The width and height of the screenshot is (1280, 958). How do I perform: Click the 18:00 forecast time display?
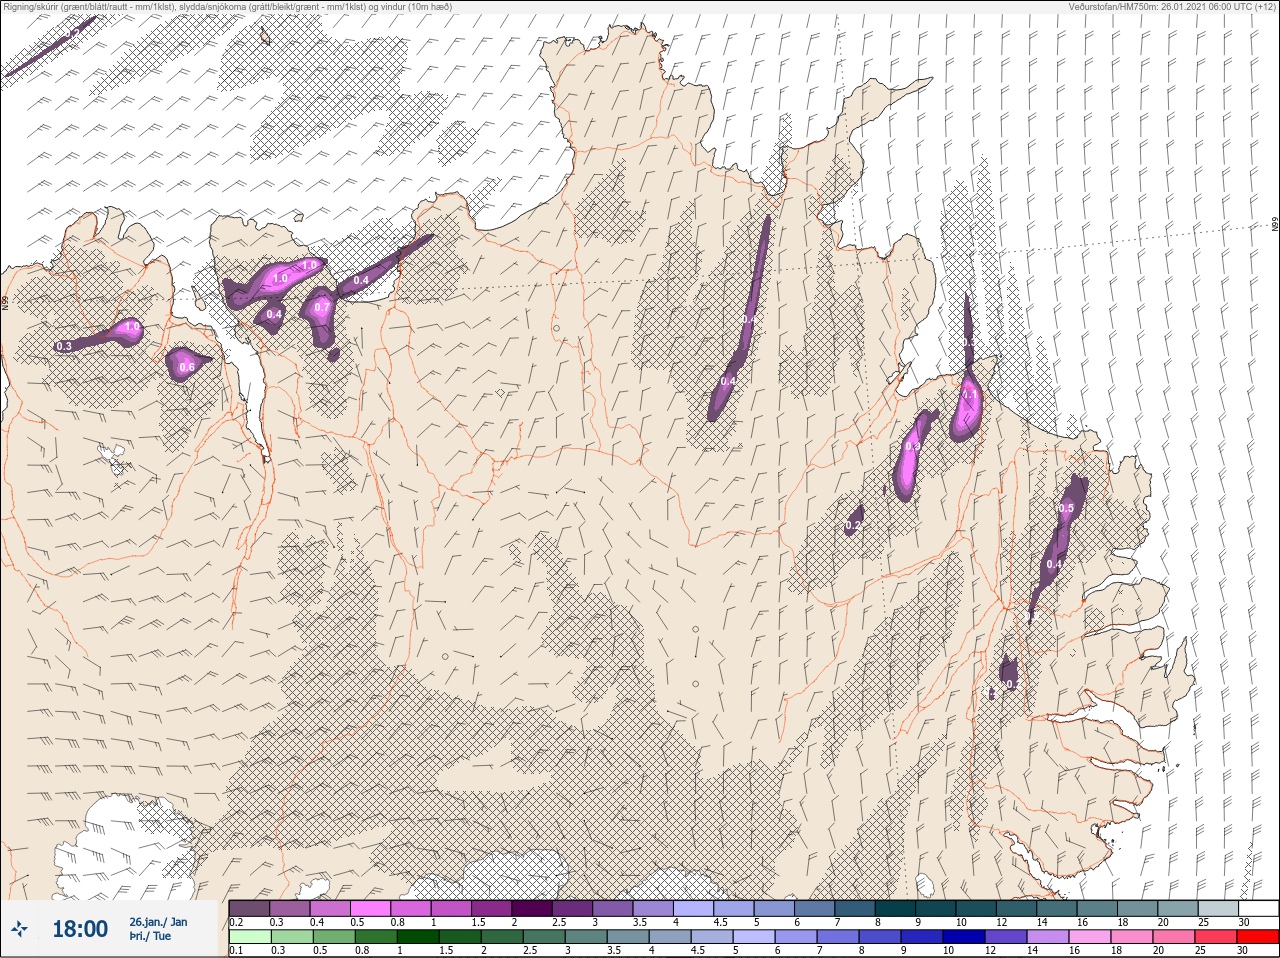80,929
